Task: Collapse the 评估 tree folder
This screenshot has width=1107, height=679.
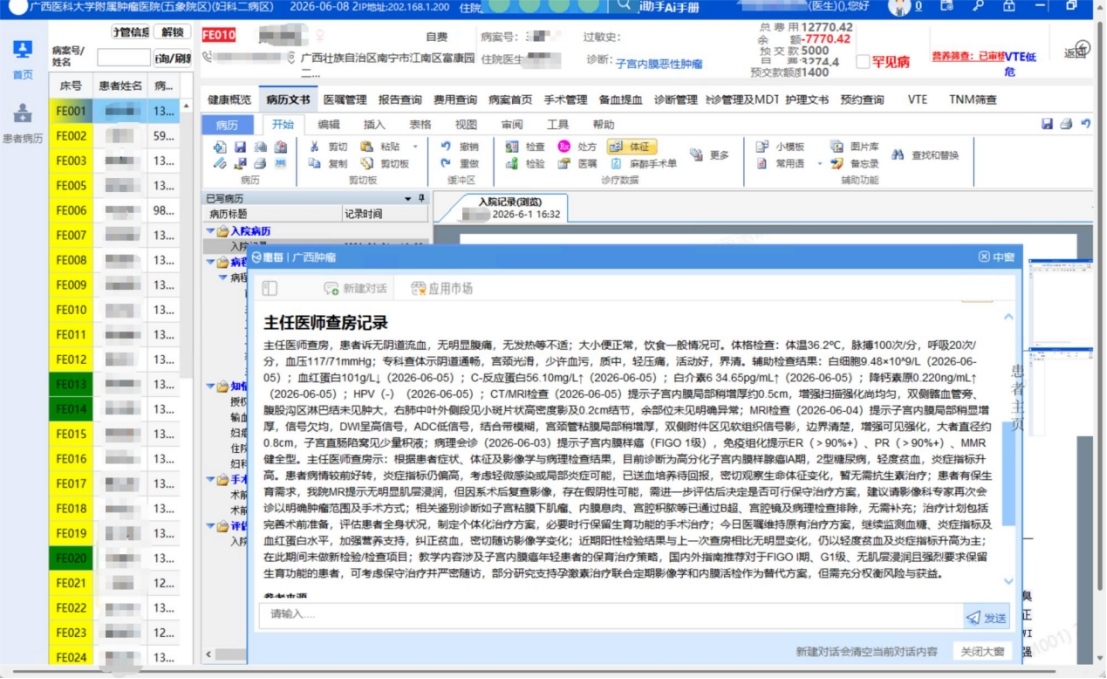Action: tap(210, 526)
